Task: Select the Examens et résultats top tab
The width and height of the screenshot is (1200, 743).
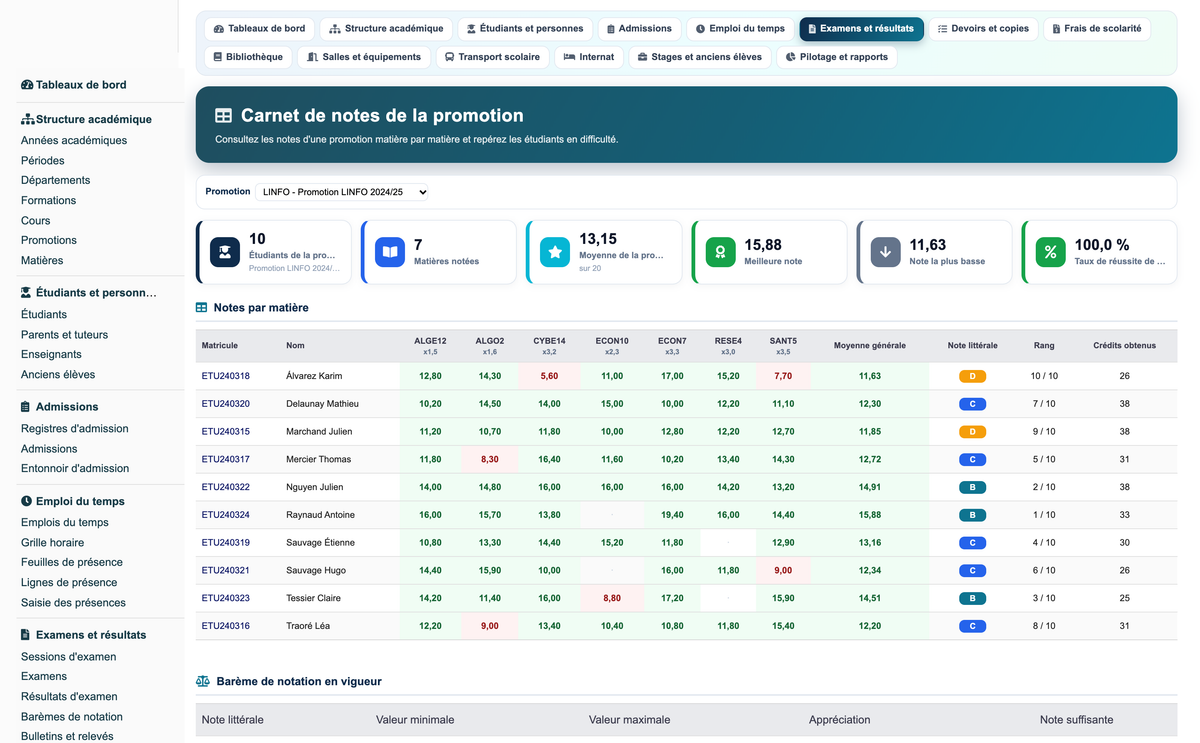Action: pyautogui.click(x=861, y=29)
